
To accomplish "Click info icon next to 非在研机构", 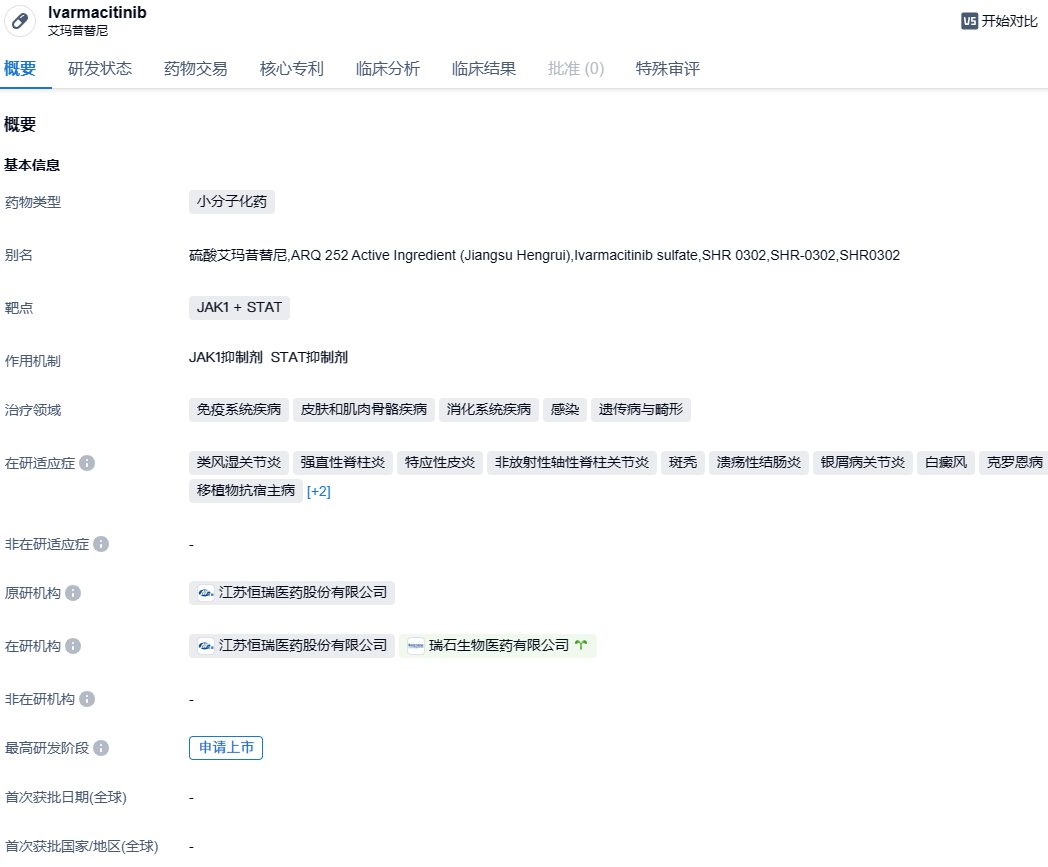I will click(x=87, y=699).
